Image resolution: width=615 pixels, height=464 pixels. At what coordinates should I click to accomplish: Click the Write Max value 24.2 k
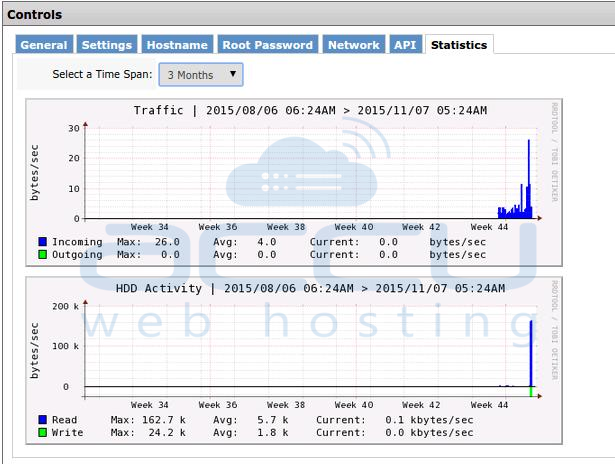pos(167,433)
